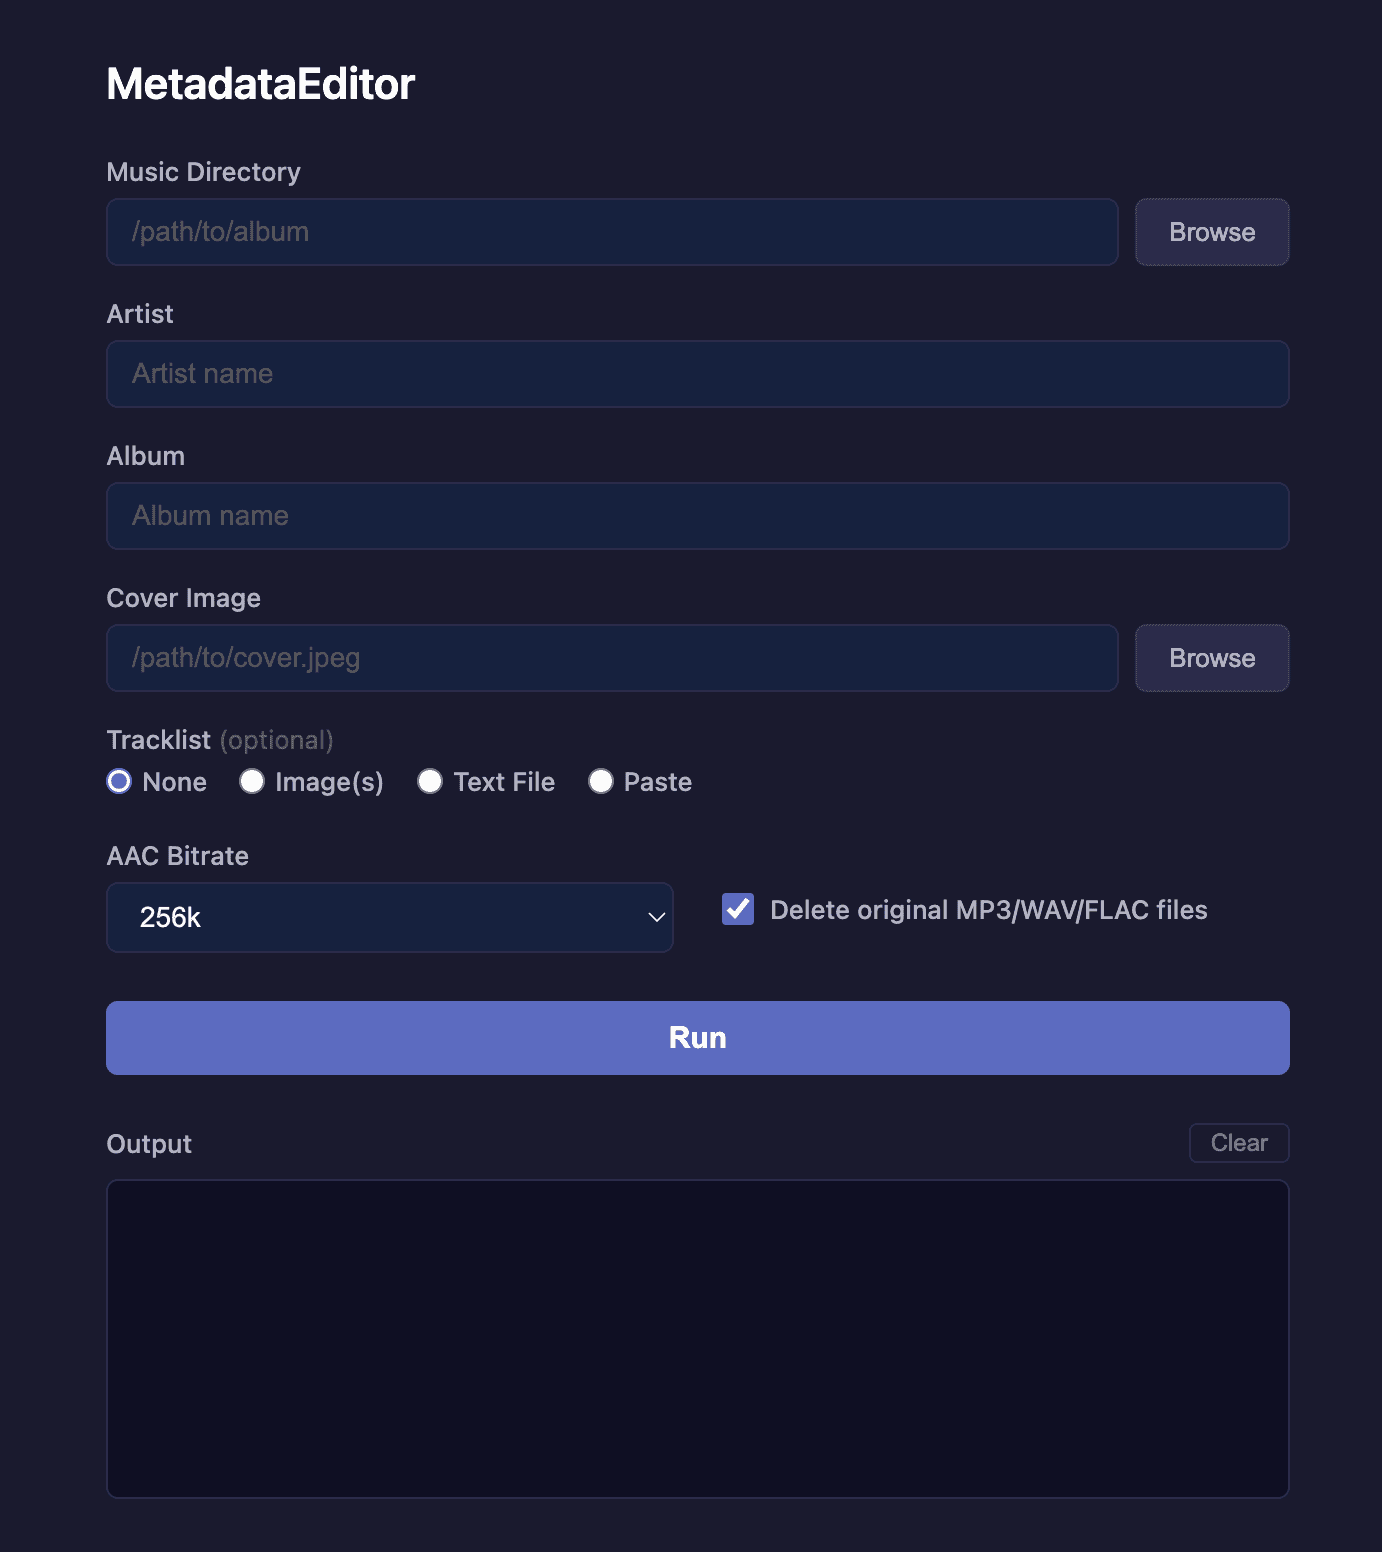Image resolution: width=1382 pixels, height=1552 pixels.
Task: Focus the Album name input
Action: tap(697, 516)
